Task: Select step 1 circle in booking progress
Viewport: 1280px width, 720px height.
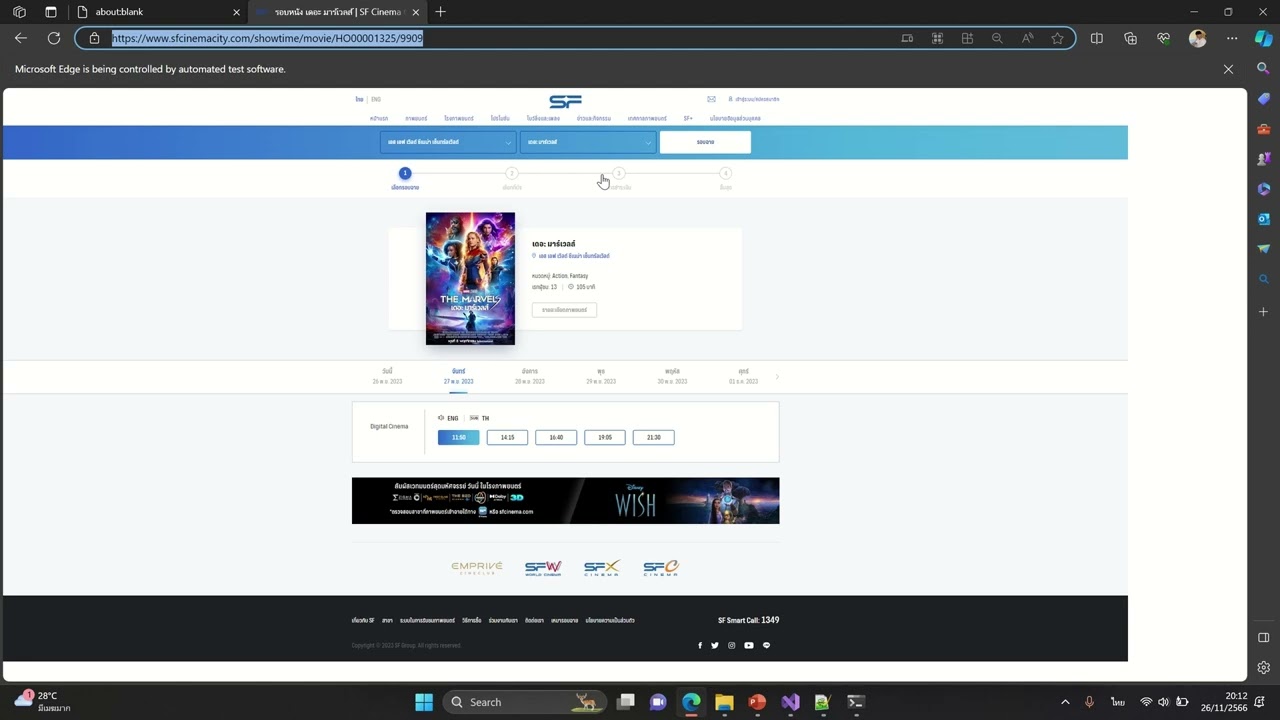Action: pyautogui.click(x=405, y=173)
